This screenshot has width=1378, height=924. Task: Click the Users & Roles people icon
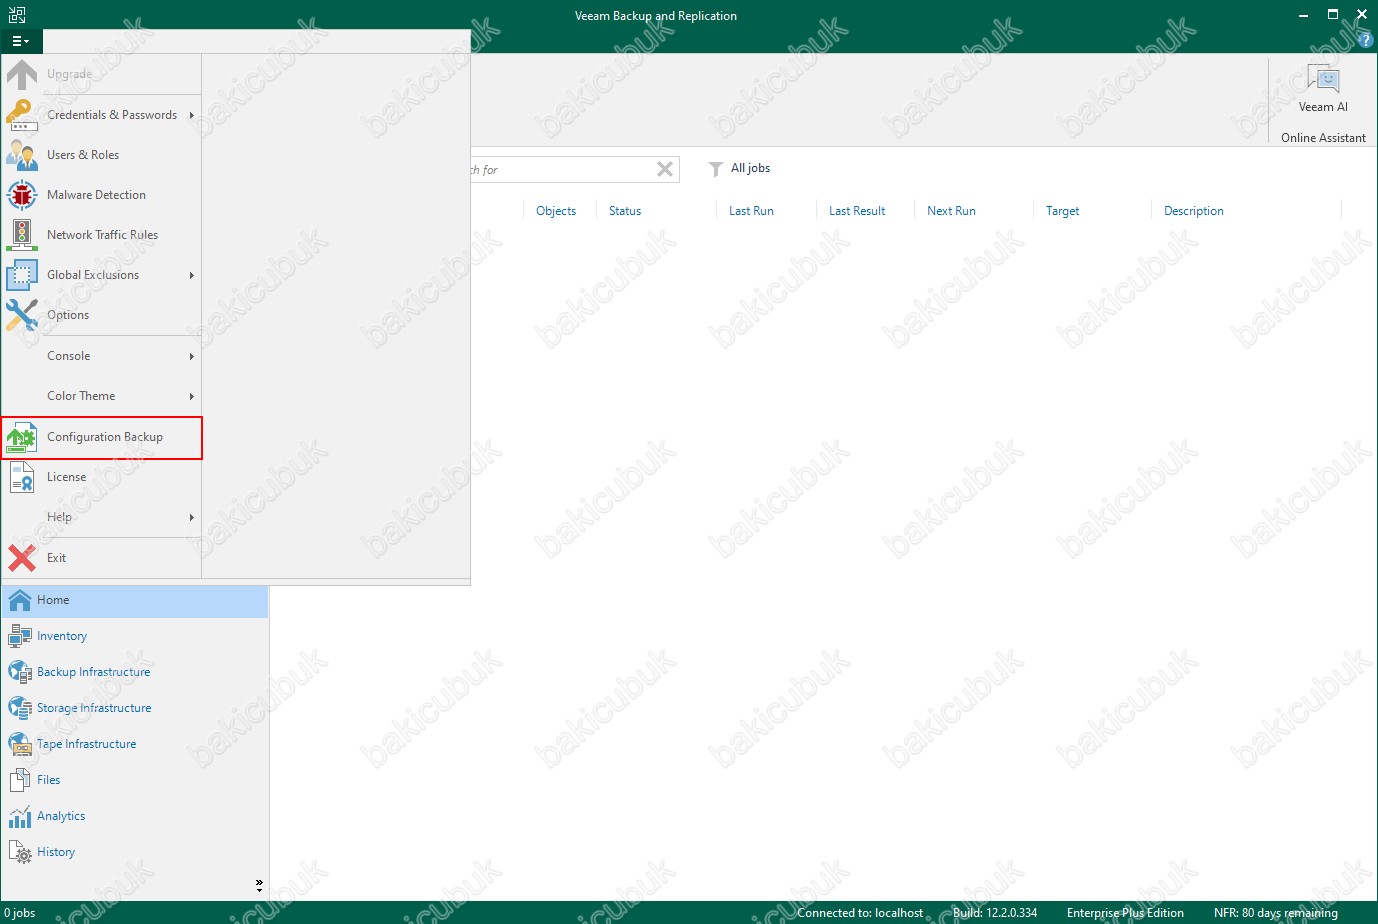pos(21,155)
